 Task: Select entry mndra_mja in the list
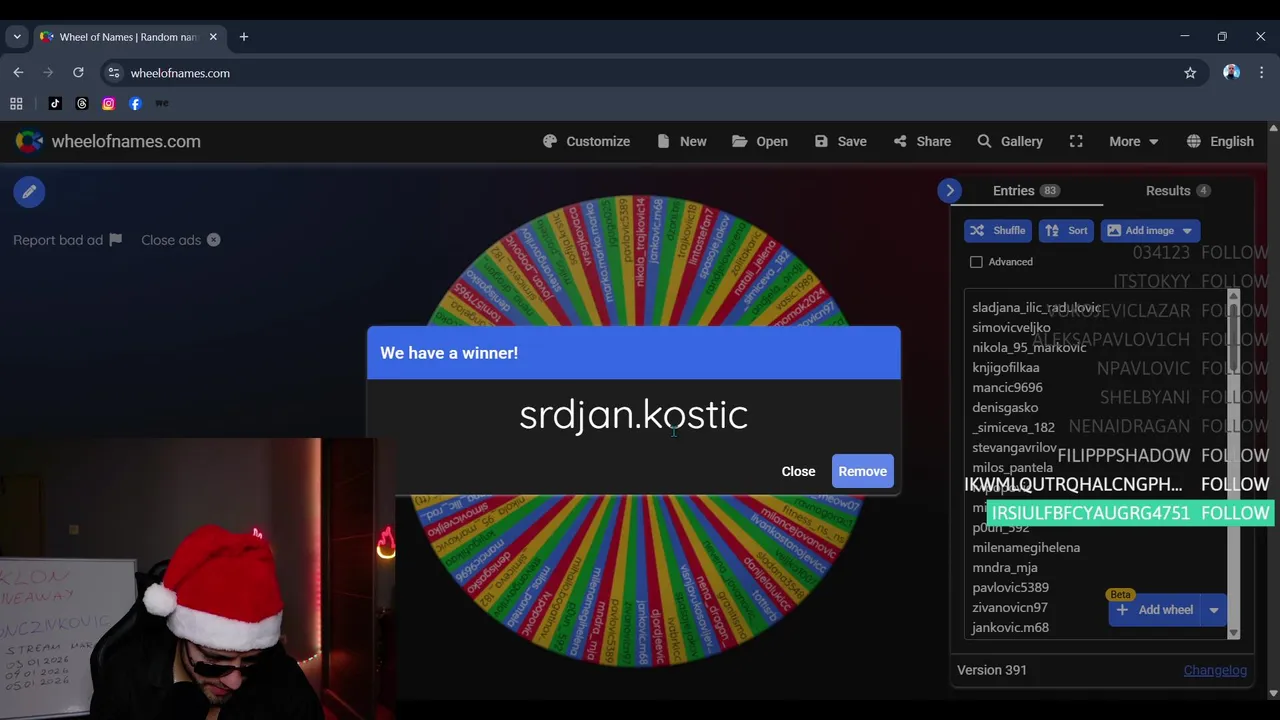[x=1005, y=567]
